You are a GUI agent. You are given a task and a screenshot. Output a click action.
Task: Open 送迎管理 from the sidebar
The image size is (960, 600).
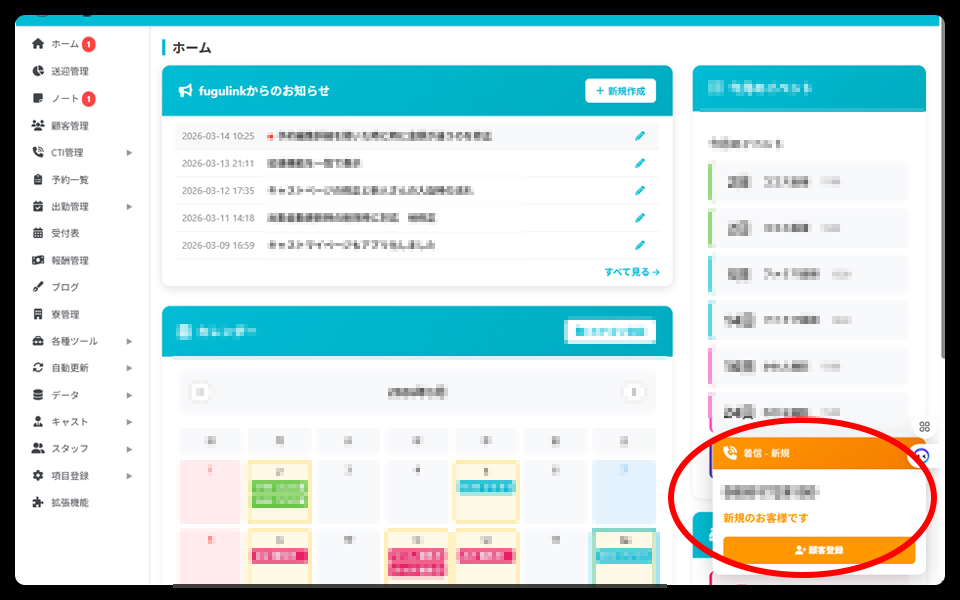(38, 71)
